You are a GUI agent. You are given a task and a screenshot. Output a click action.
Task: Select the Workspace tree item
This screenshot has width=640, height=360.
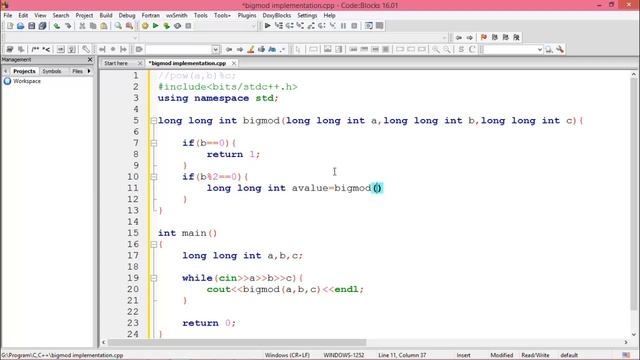(27, 81)
